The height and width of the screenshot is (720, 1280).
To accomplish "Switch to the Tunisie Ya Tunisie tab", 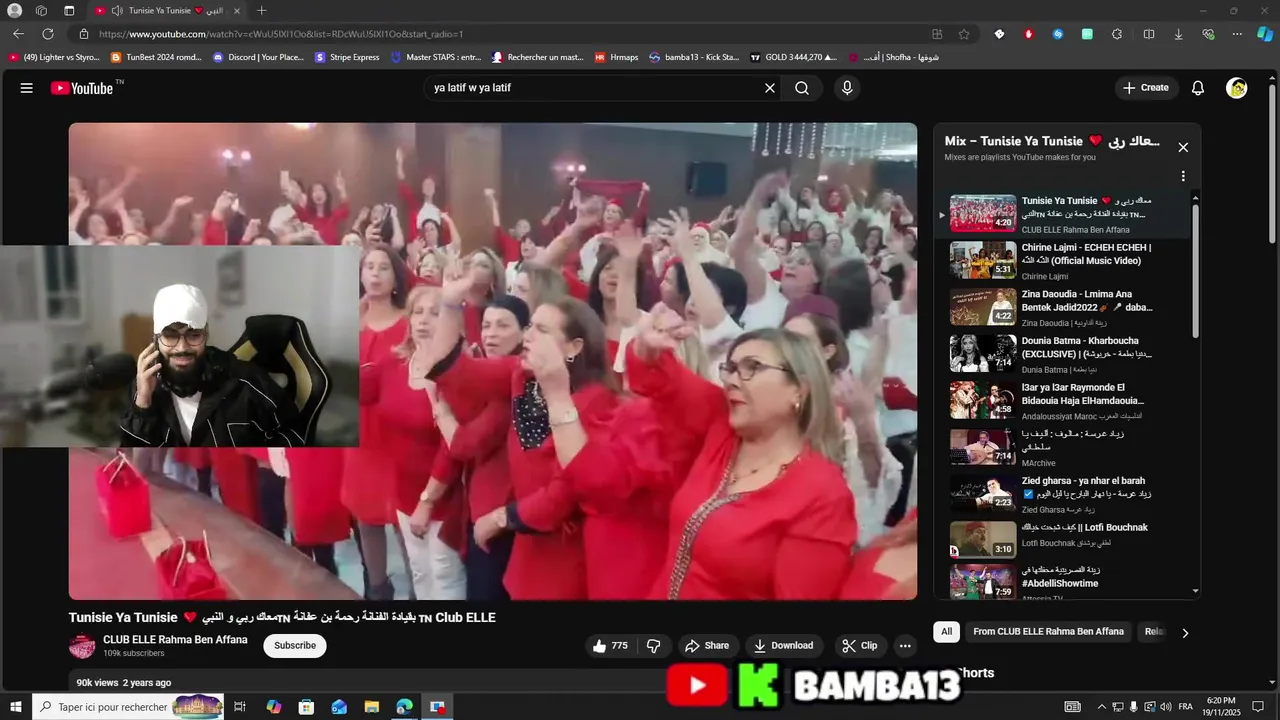I will [165, 11].
